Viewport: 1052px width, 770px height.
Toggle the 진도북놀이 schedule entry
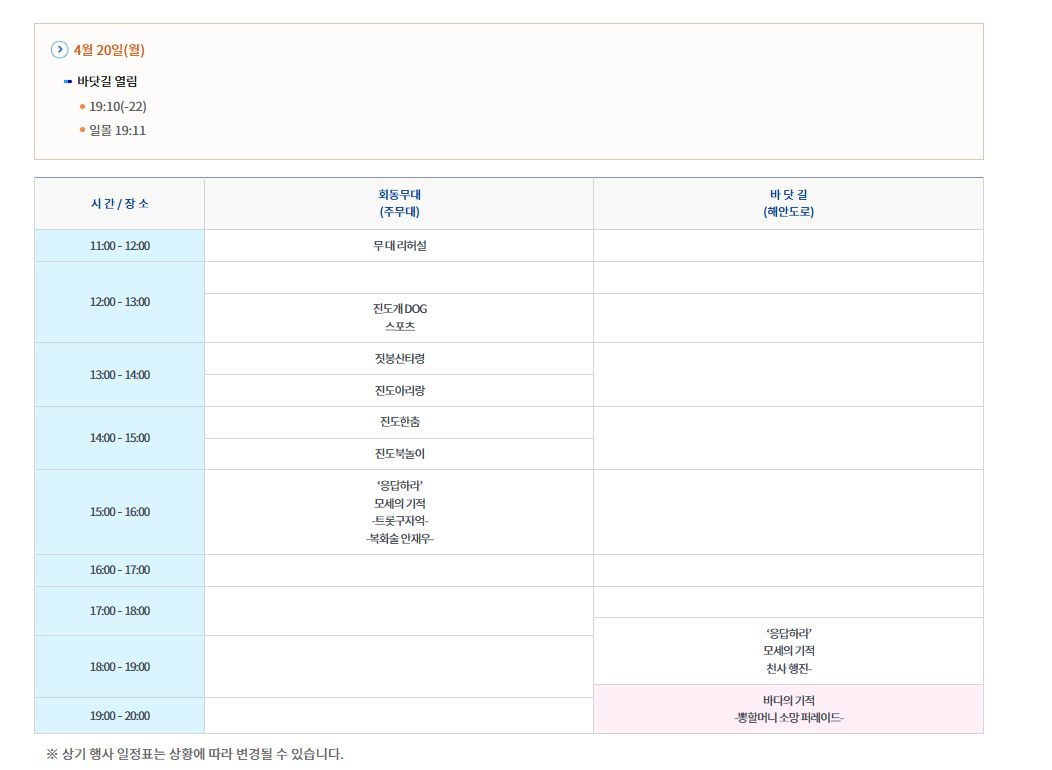pyautogui.click(x=399, y=454)
